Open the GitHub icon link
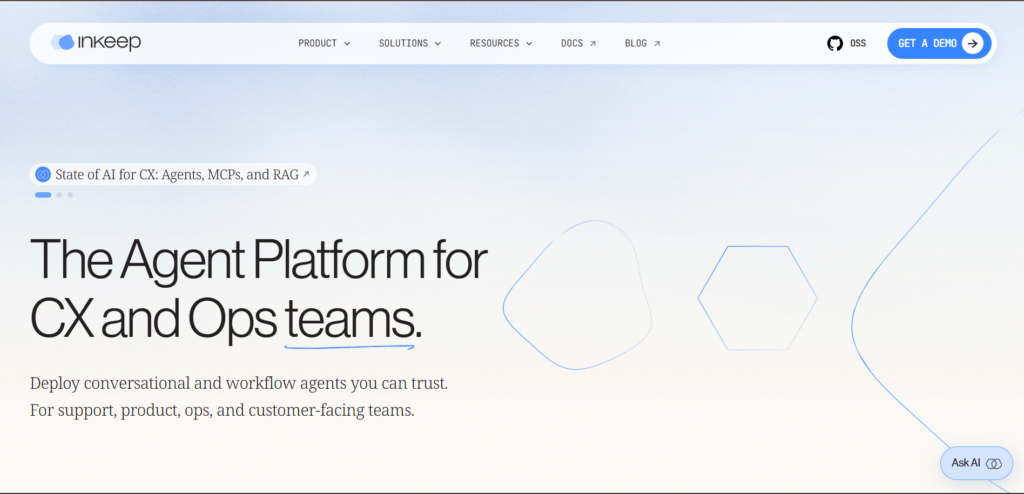This screenshot has height=494, width=1024. pos(835,44)
